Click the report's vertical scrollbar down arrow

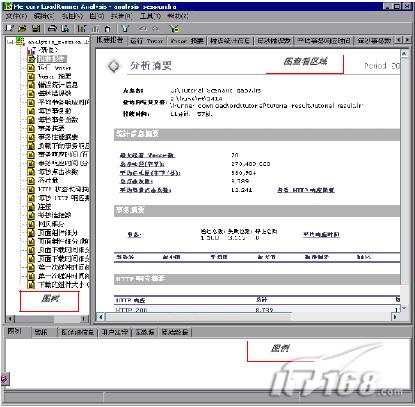(404, 309)
